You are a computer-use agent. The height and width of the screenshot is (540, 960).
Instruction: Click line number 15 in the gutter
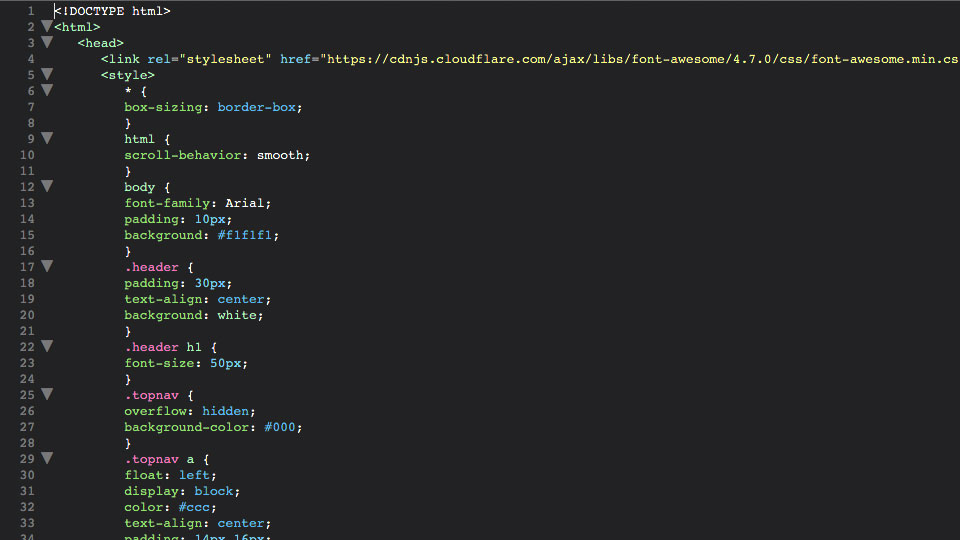[27, 235]
